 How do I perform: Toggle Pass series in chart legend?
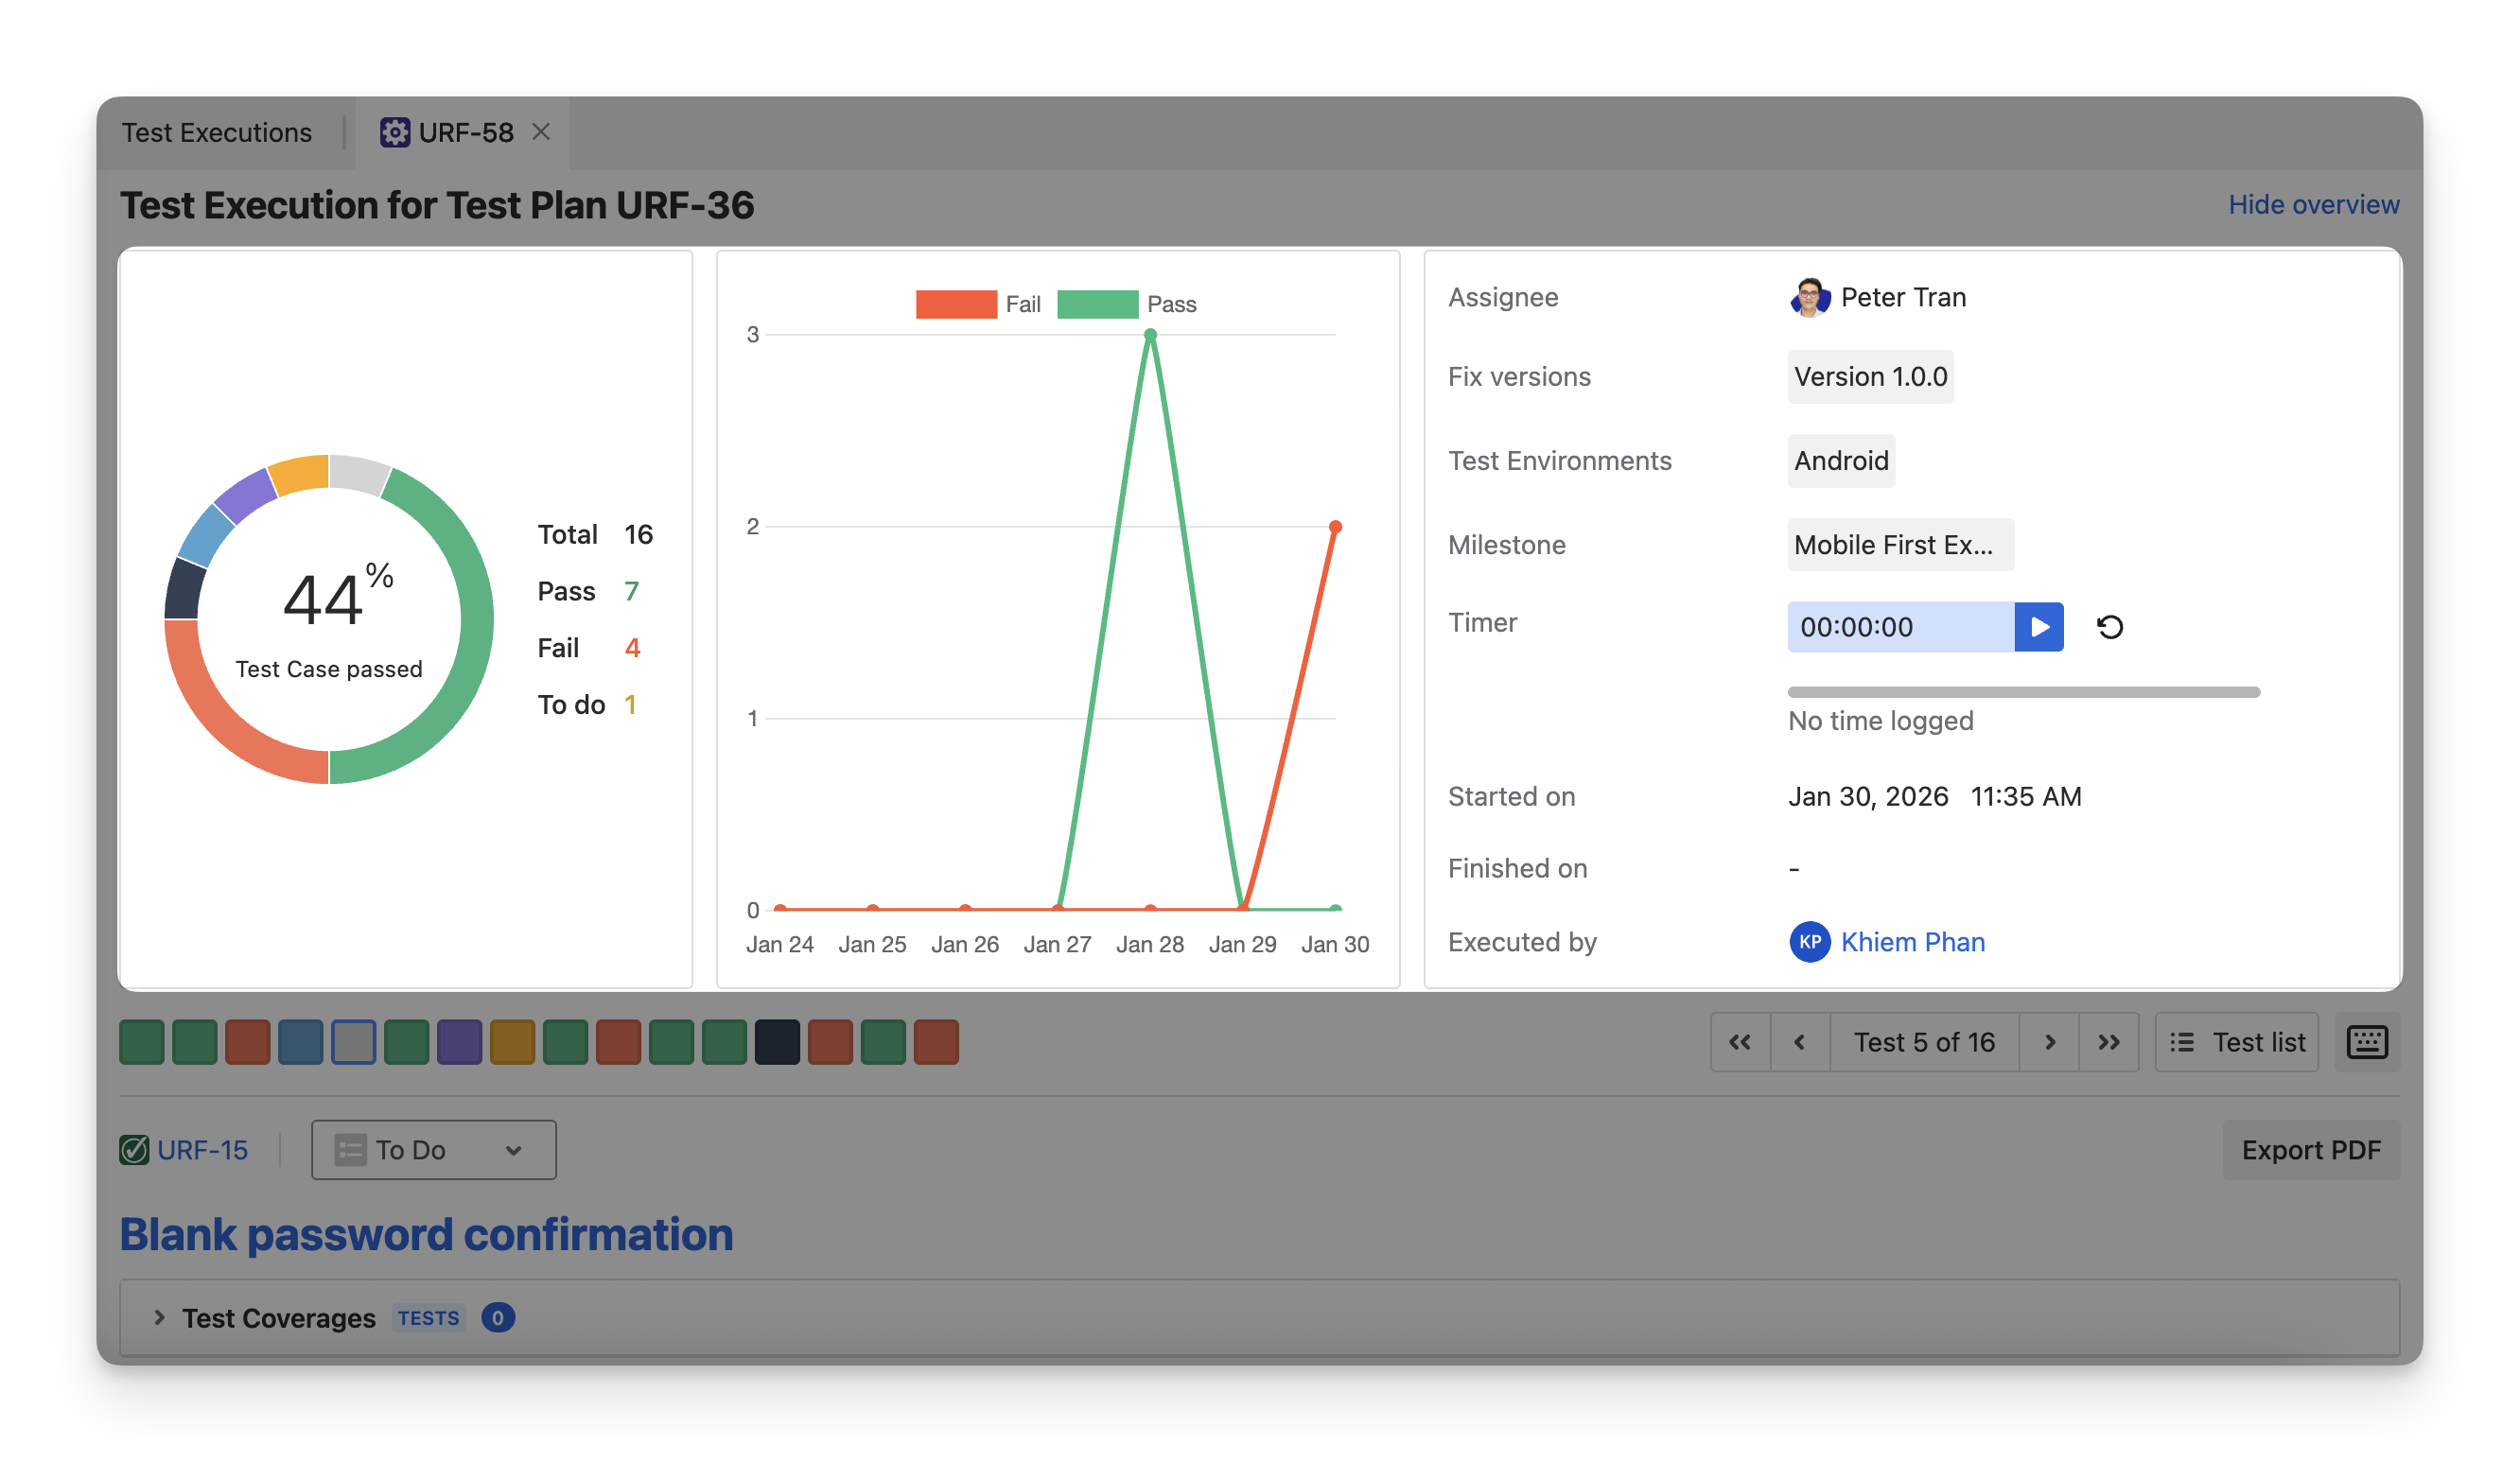pyautogui.click(x=1097, y=304)
